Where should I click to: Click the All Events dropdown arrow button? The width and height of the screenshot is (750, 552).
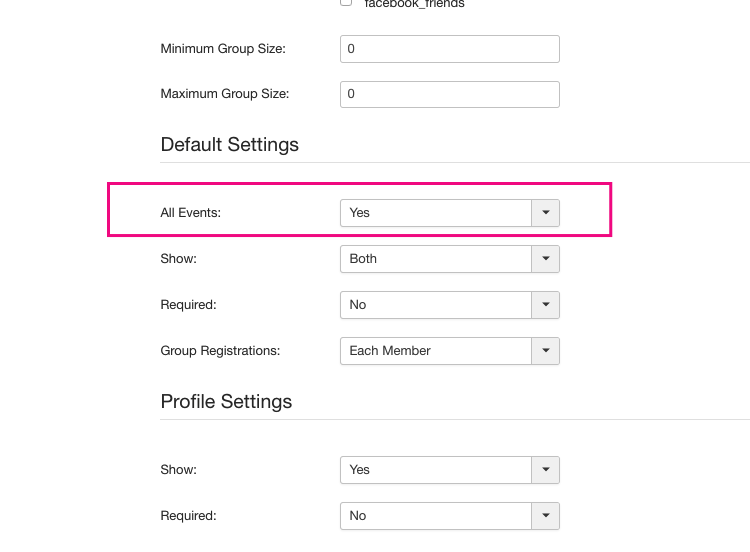pyautogui.click(x=545, y=212)
